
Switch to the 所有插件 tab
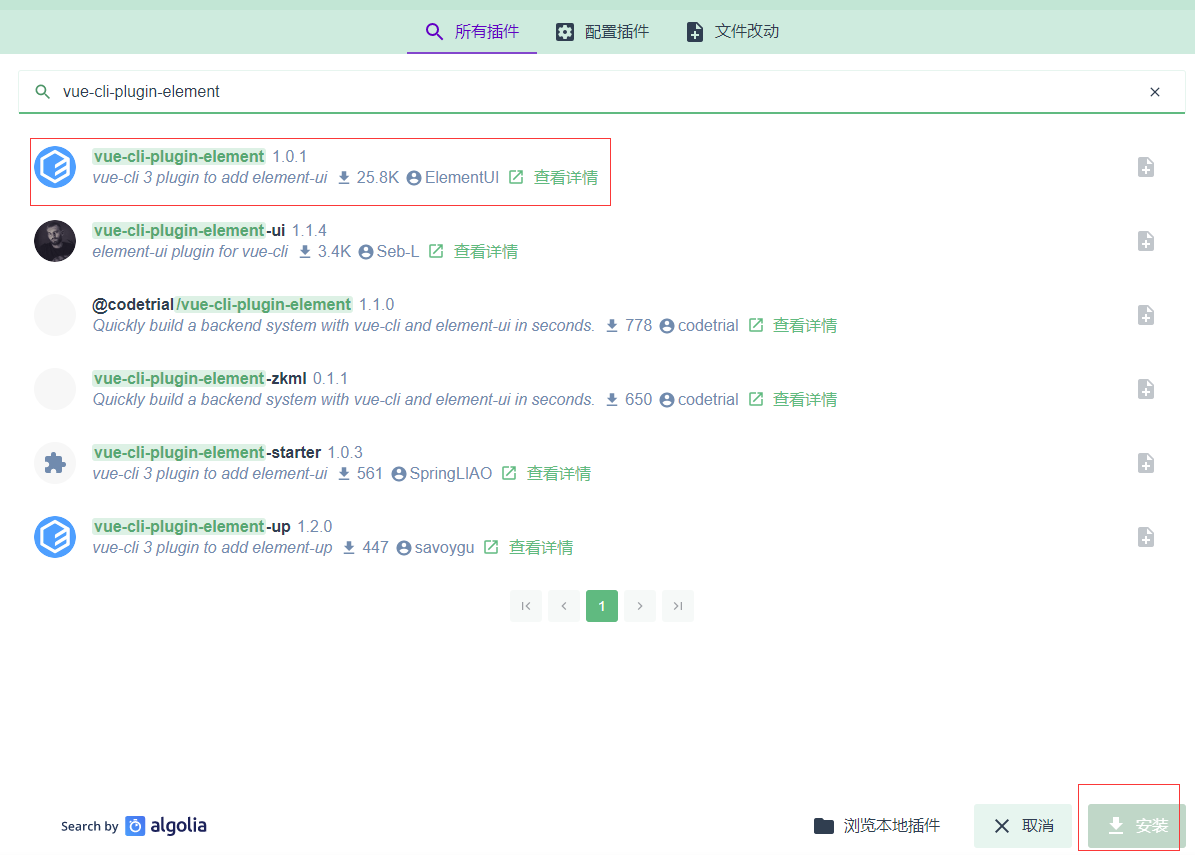tap(472, 31)
